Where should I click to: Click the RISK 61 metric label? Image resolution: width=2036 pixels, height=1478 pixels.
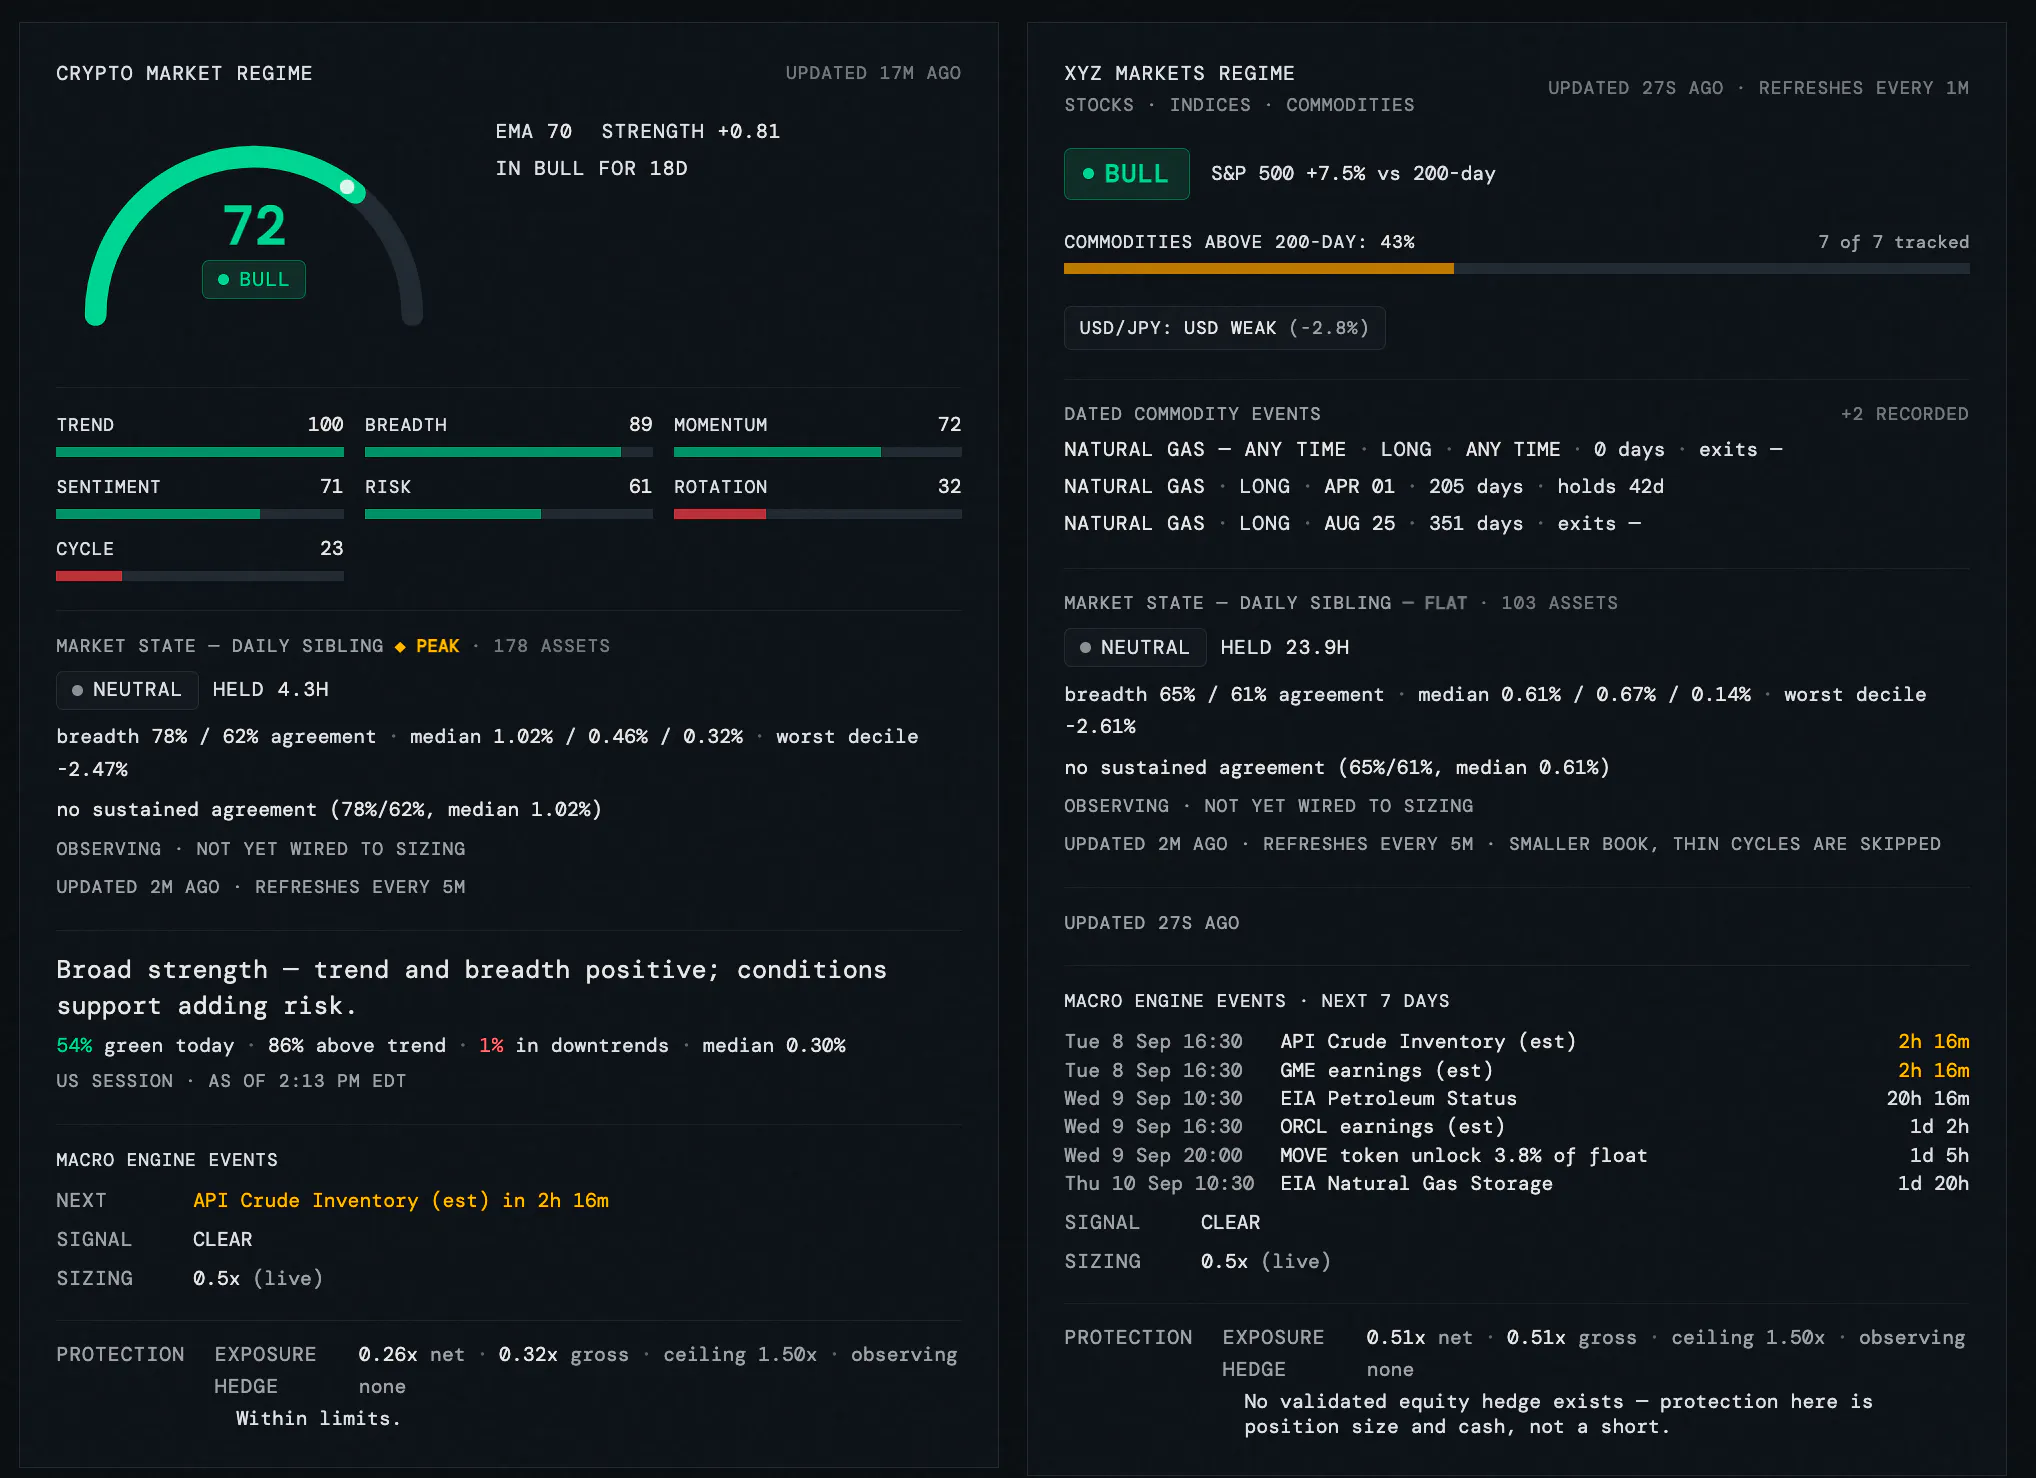tap(508, 487)
